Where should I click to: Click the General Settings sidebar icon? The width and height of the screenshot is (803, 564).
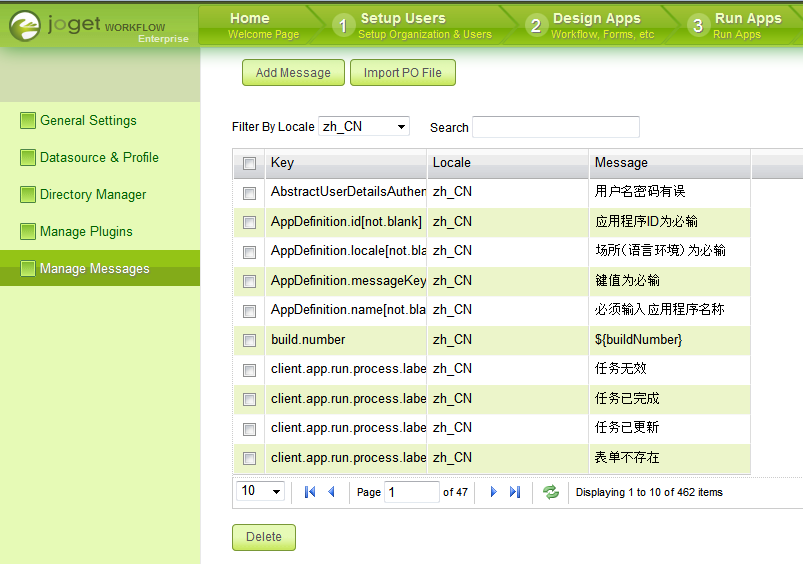28,121
